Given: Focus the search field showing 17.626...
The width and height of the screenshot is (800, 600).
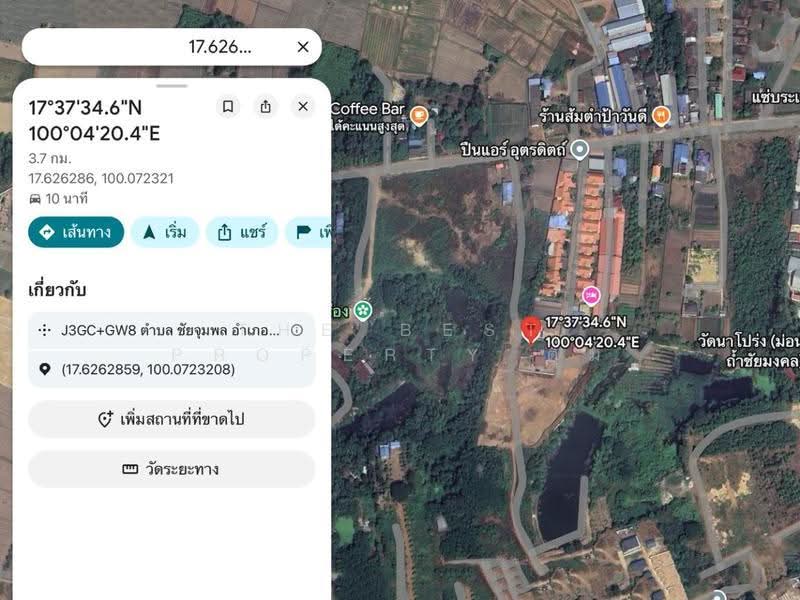Looking at the screenshot, I should tap(158, 47).
